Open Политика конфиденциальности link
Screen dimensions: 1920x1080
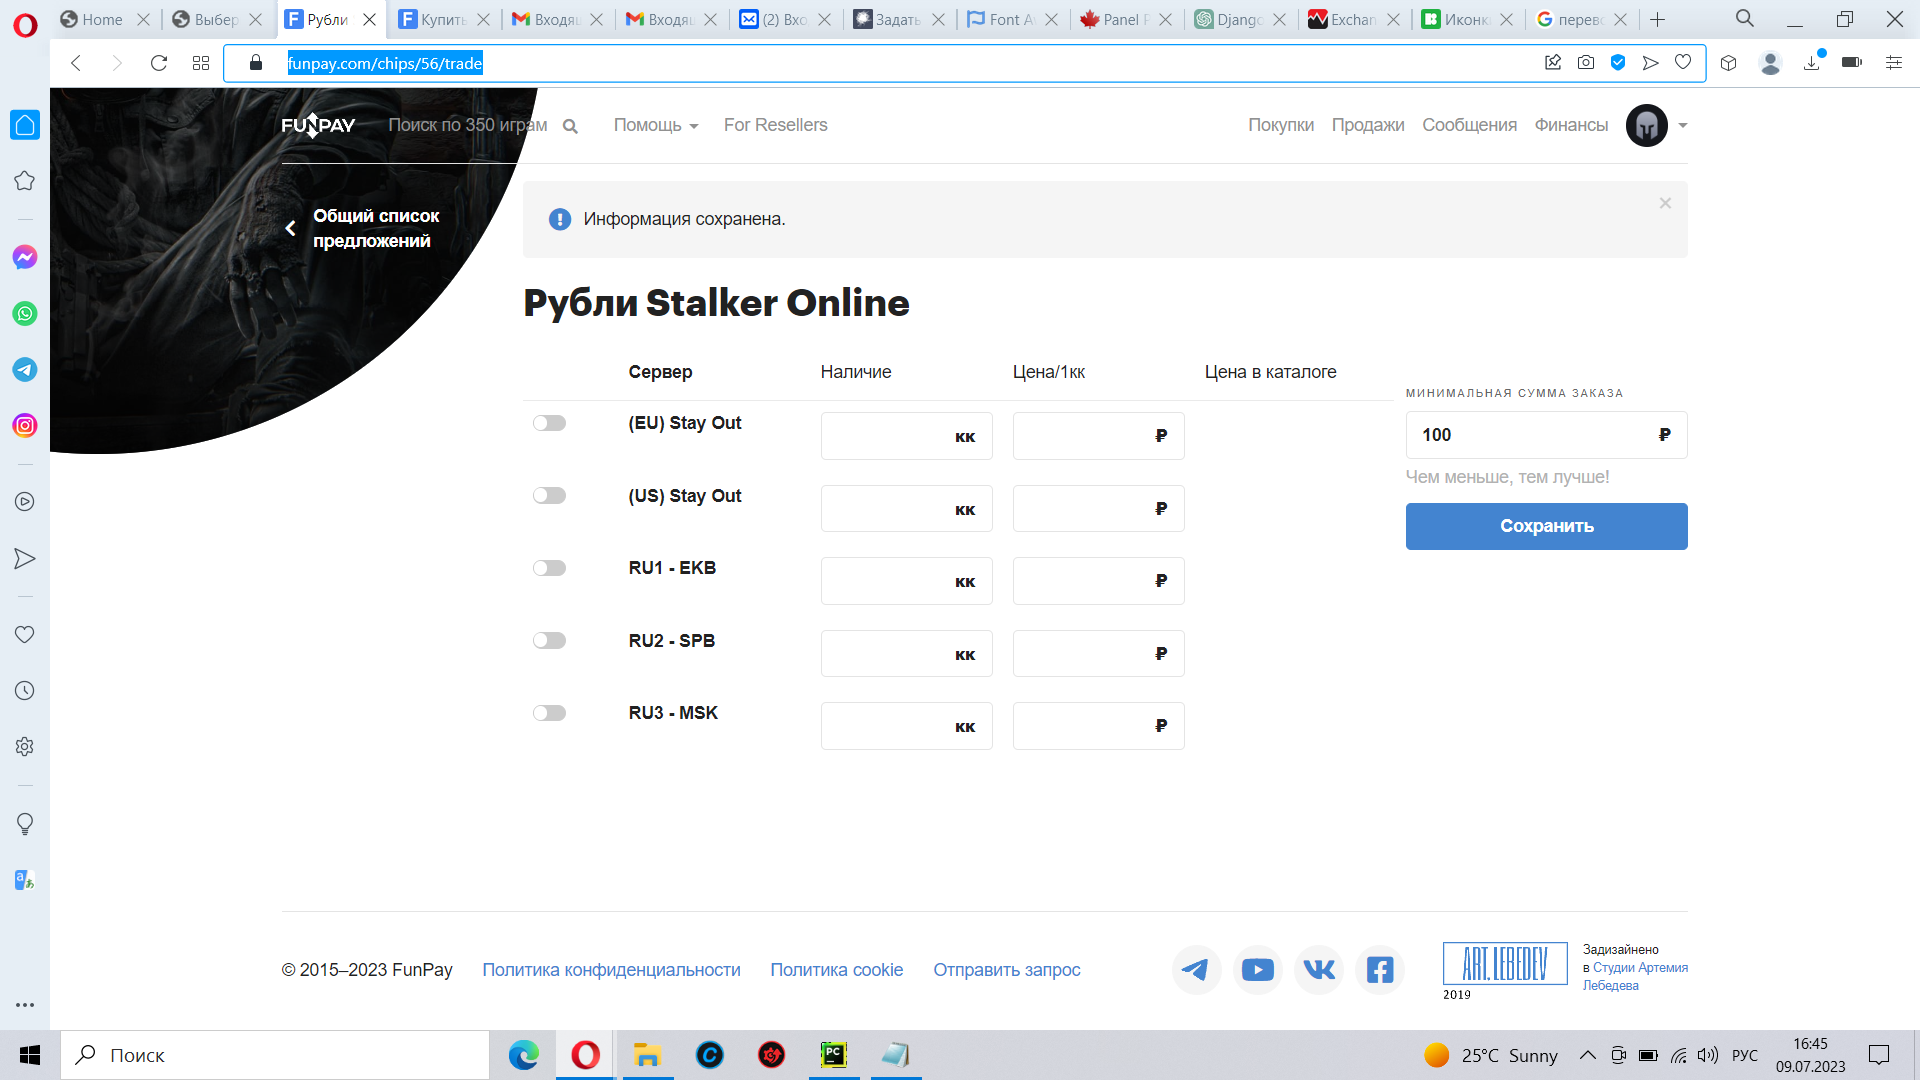tap(611, 970)
